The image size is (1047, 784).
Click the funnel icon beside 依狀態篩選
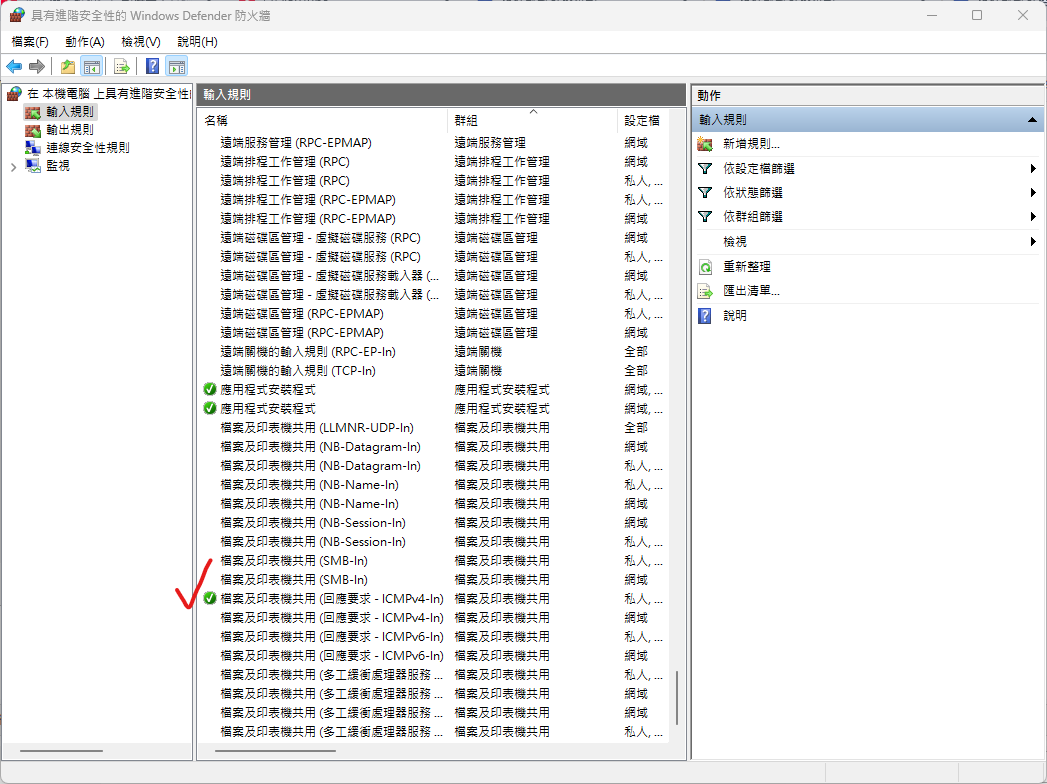(x=705, y=192)
